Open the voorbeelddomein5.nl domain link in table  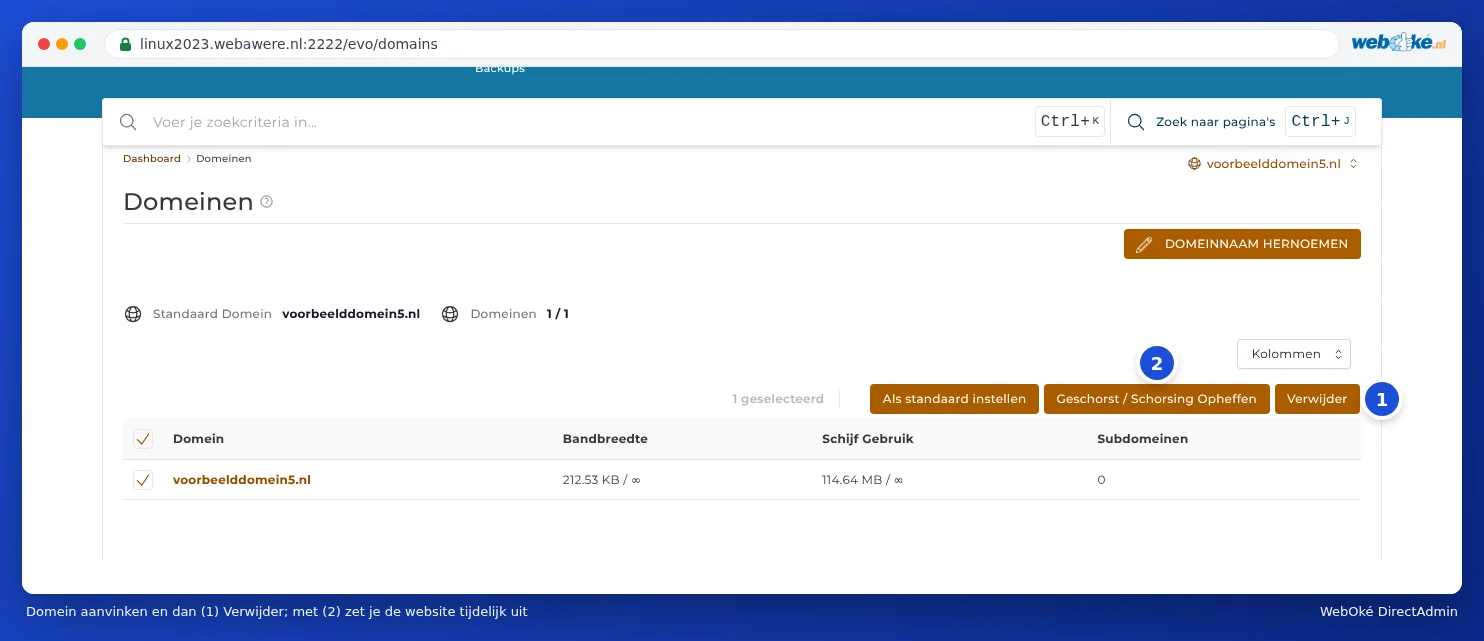(x=242, y=480)
